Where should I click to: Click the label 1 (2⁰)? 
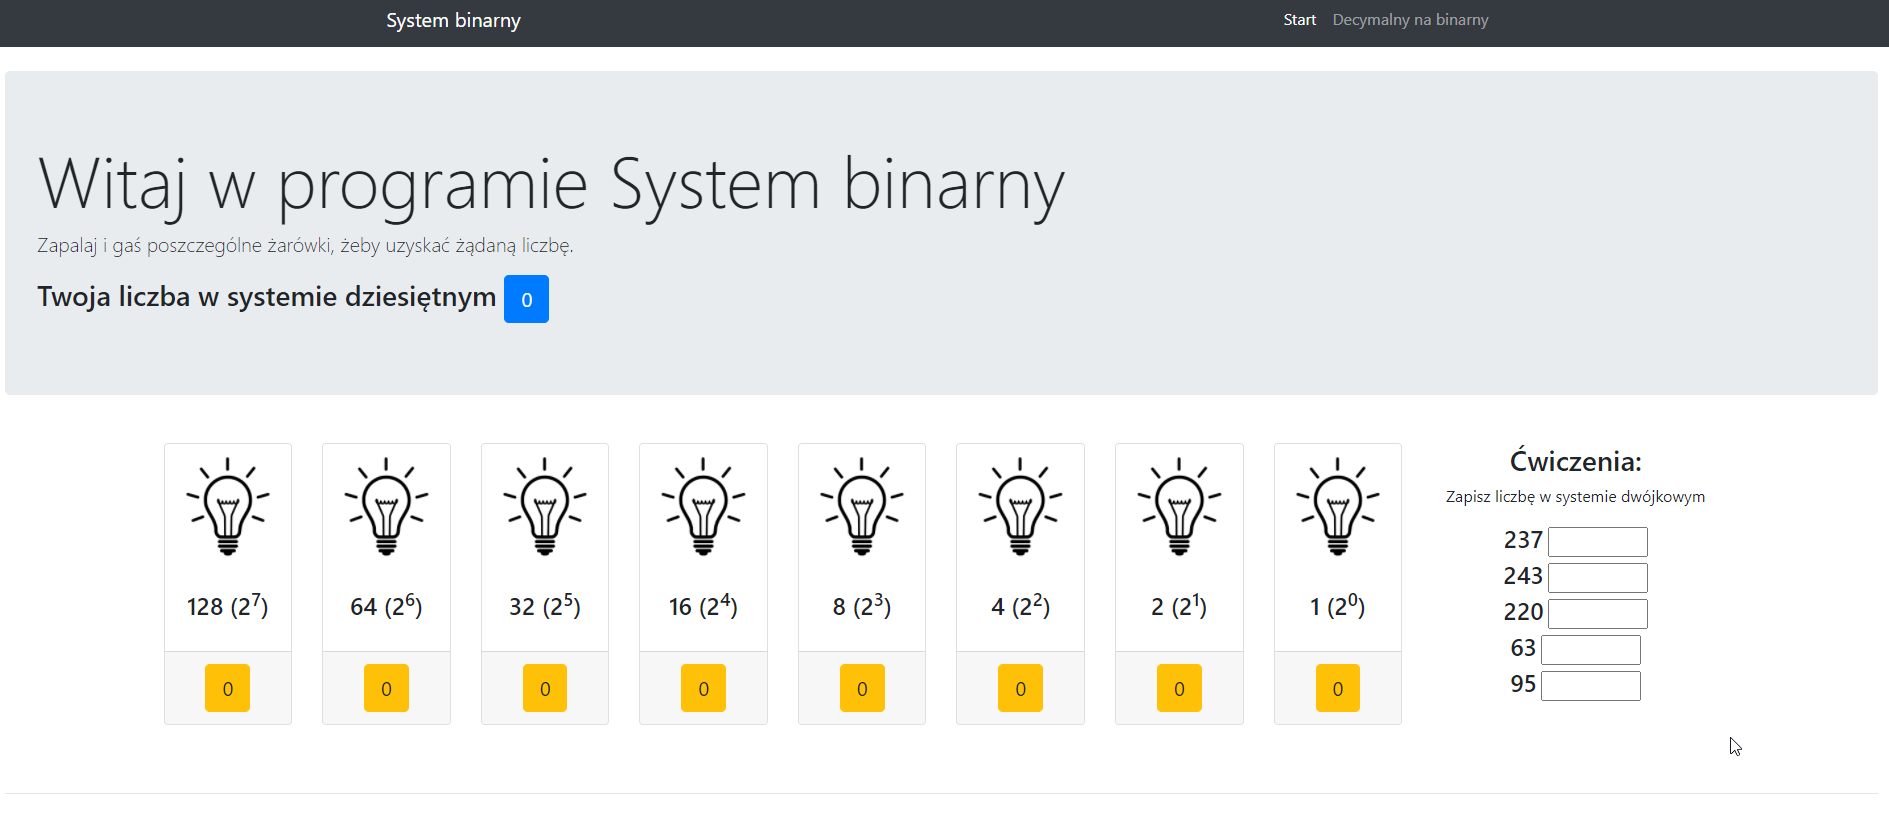(x=1338, y=606)
